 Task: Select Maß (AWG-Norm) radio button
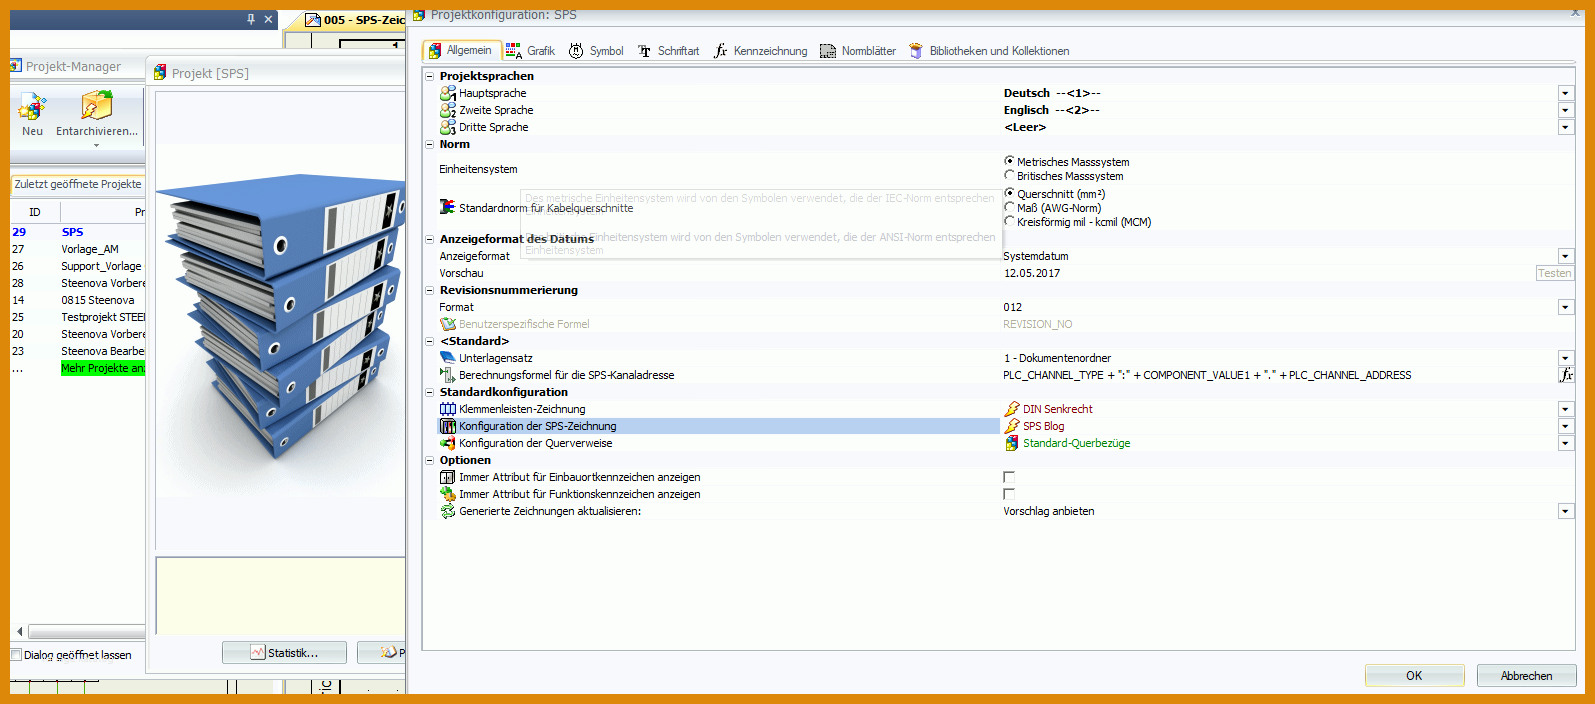click(x=1009, y=207)
